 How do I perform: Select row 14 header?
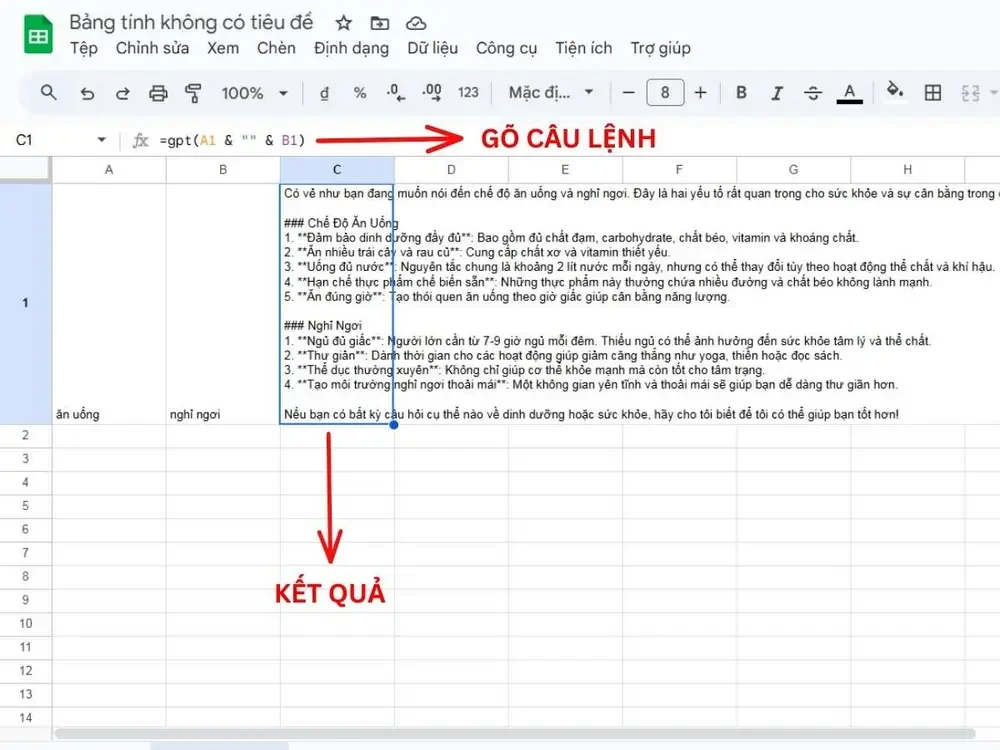click(x=26, y=717)
